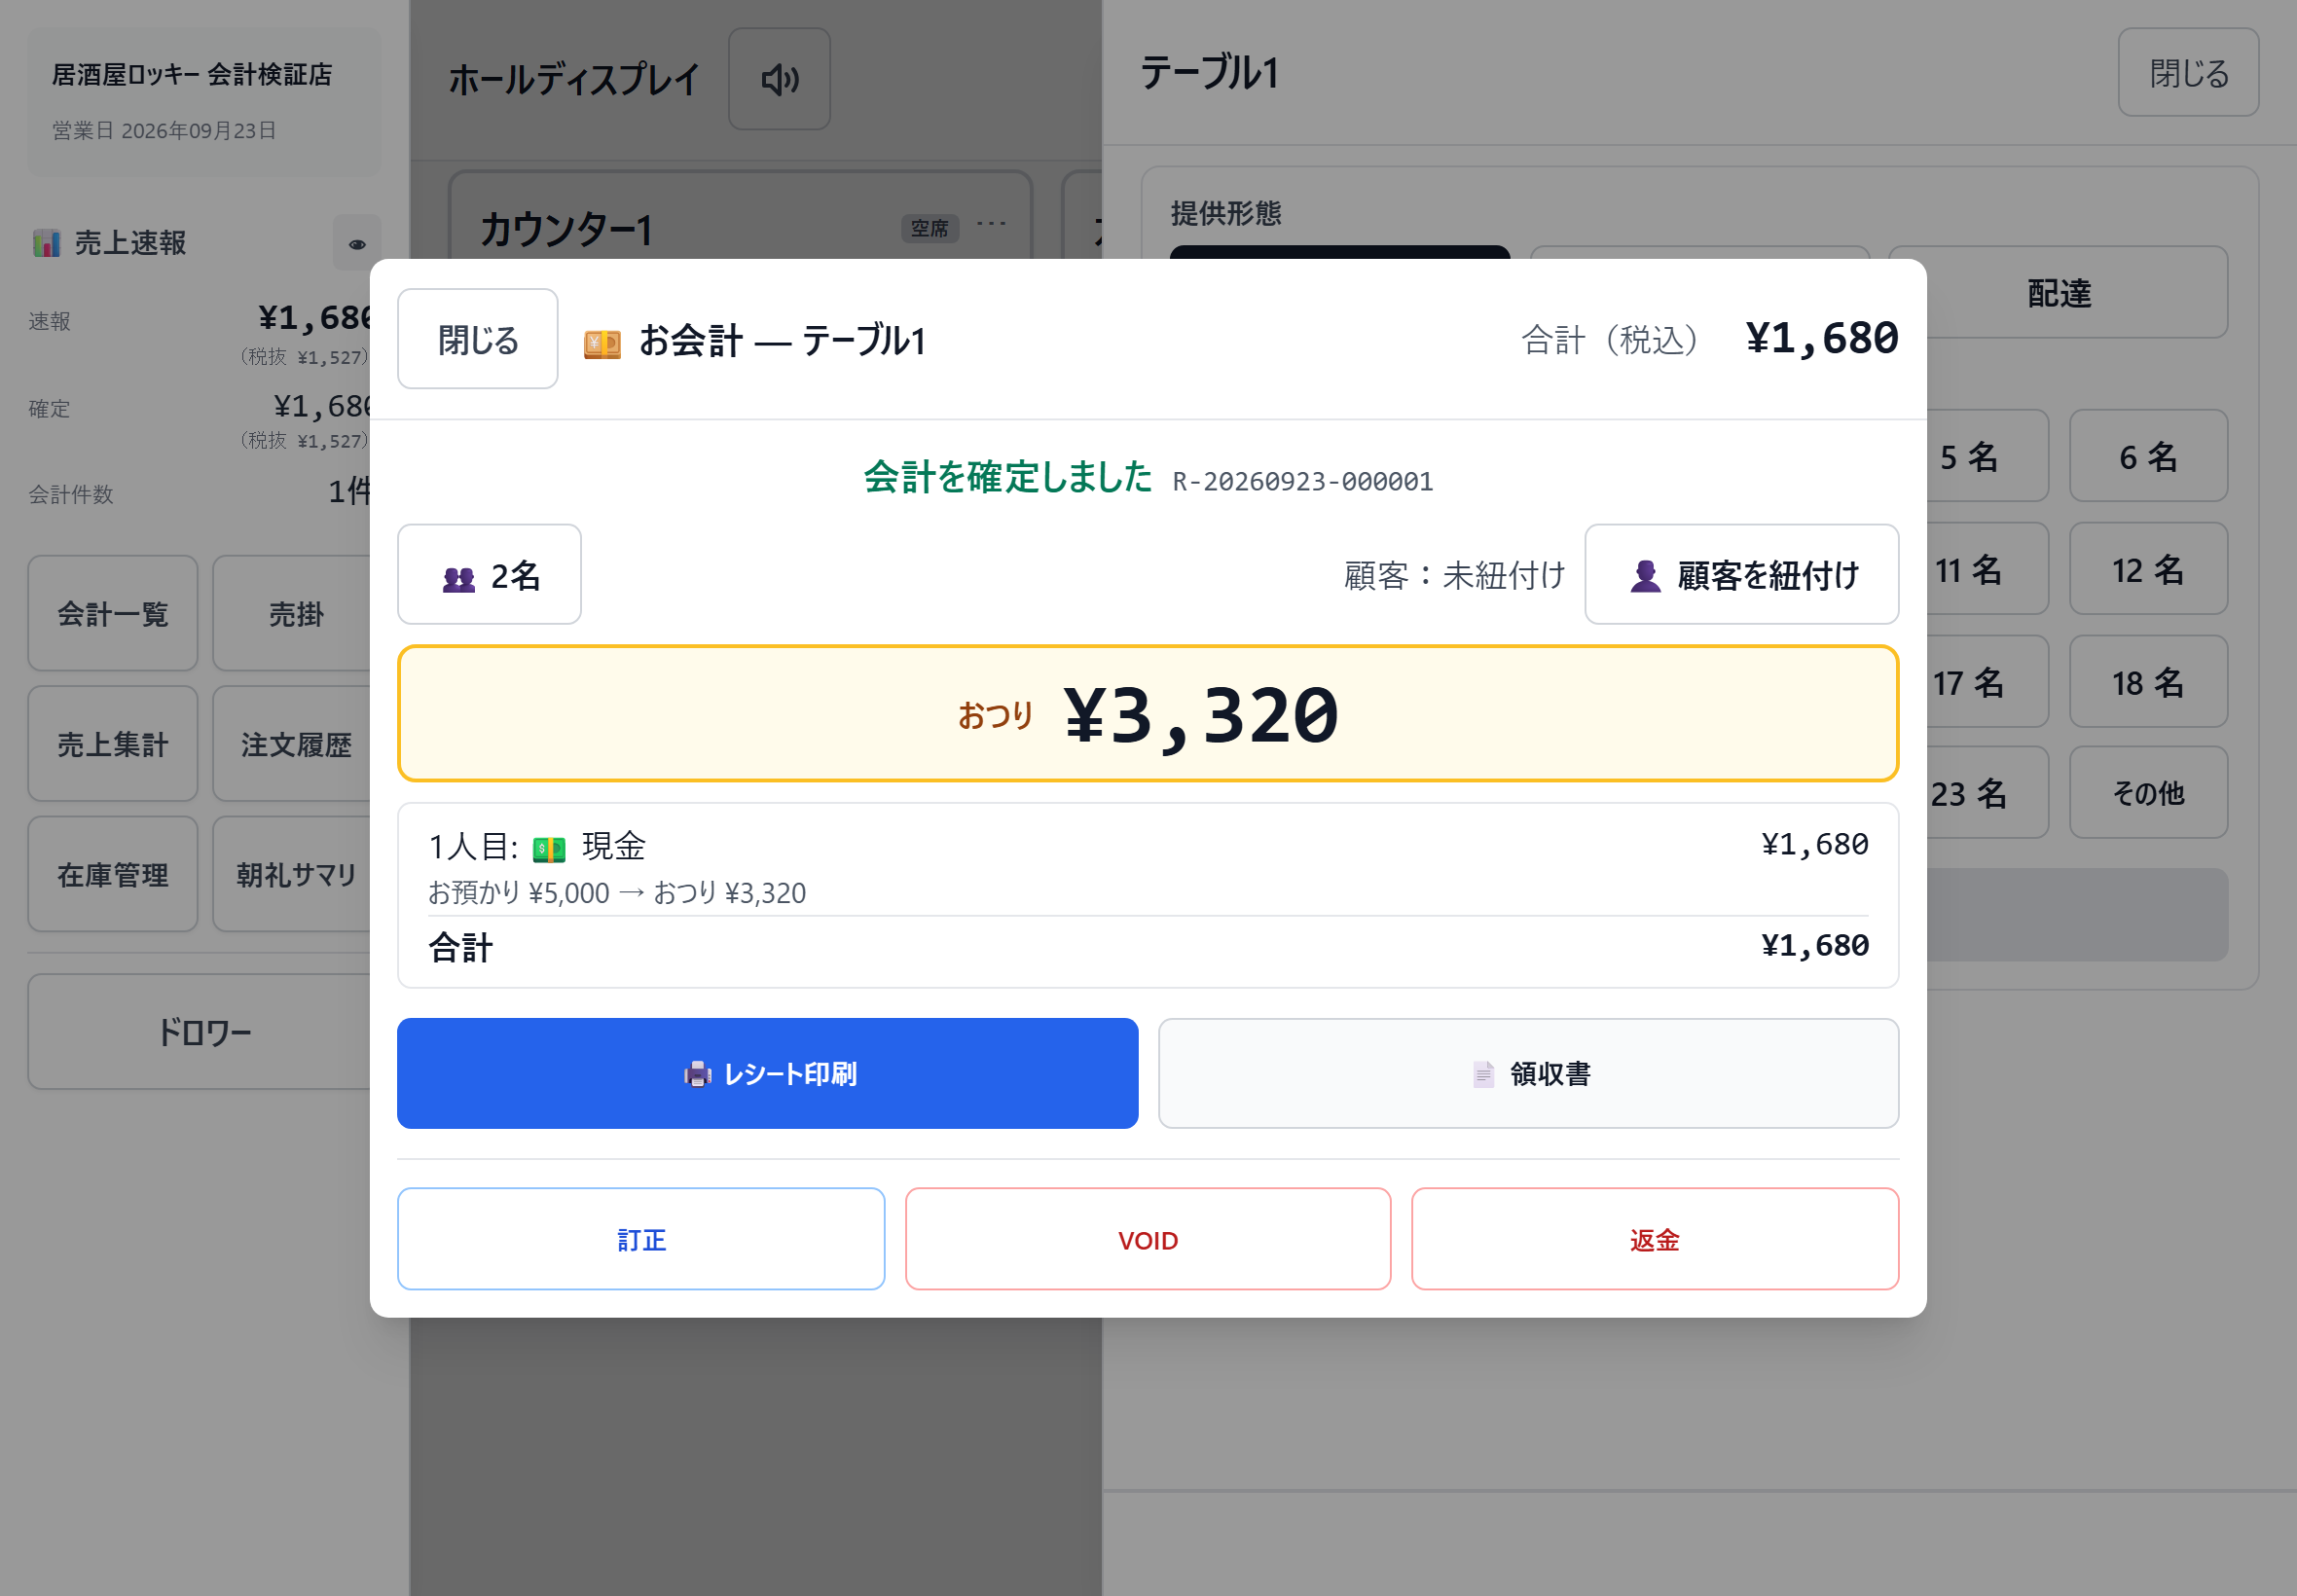Click the カウンター1 table card title
The width and height of the screenshot is (2297, 1596).
[566, 229]
